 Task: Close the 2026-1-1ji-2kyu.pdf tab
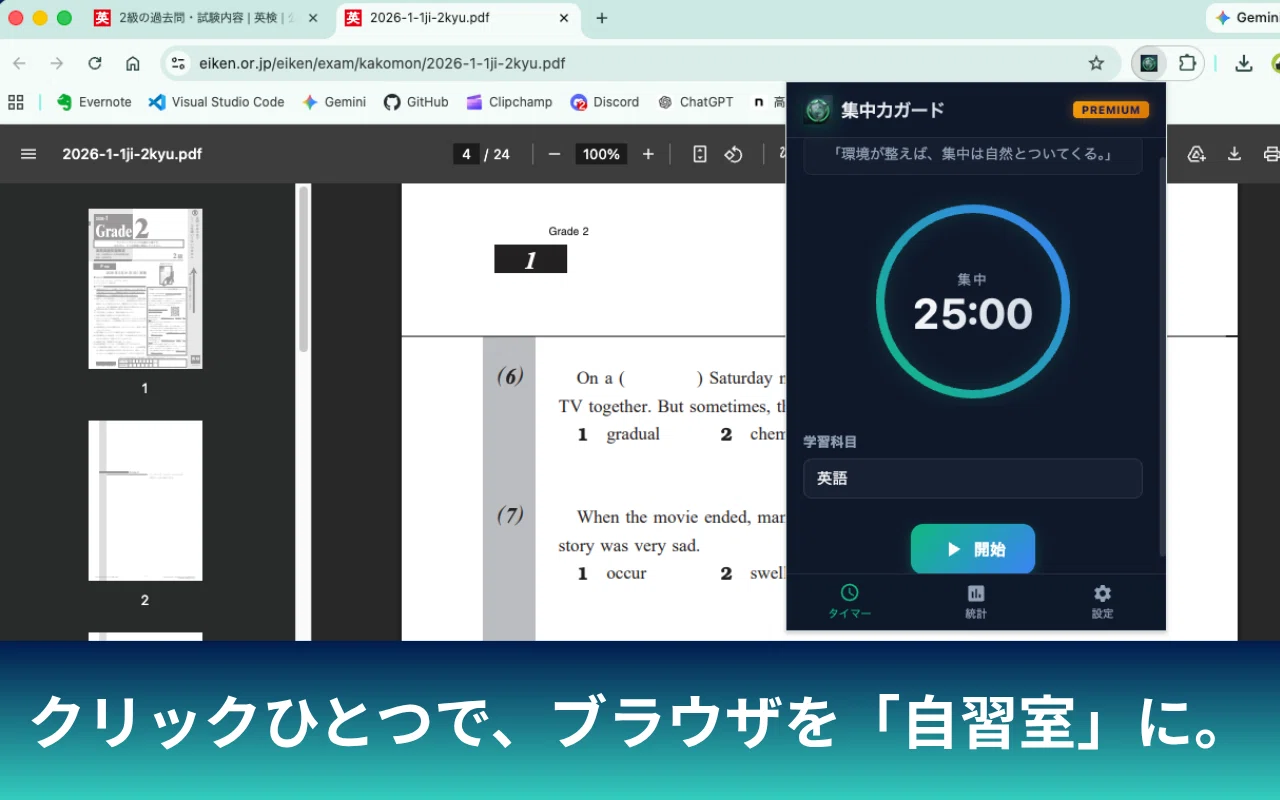[x=564, y=18]
